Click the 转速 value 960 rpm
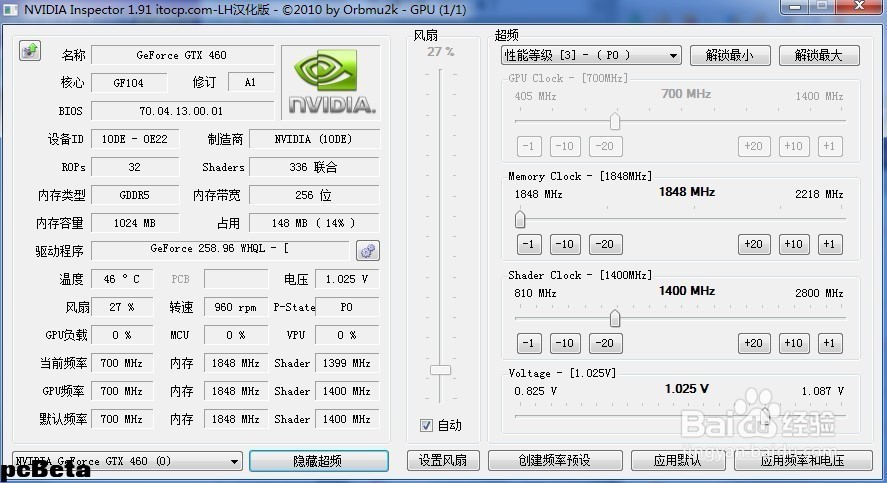 point(235,307)
